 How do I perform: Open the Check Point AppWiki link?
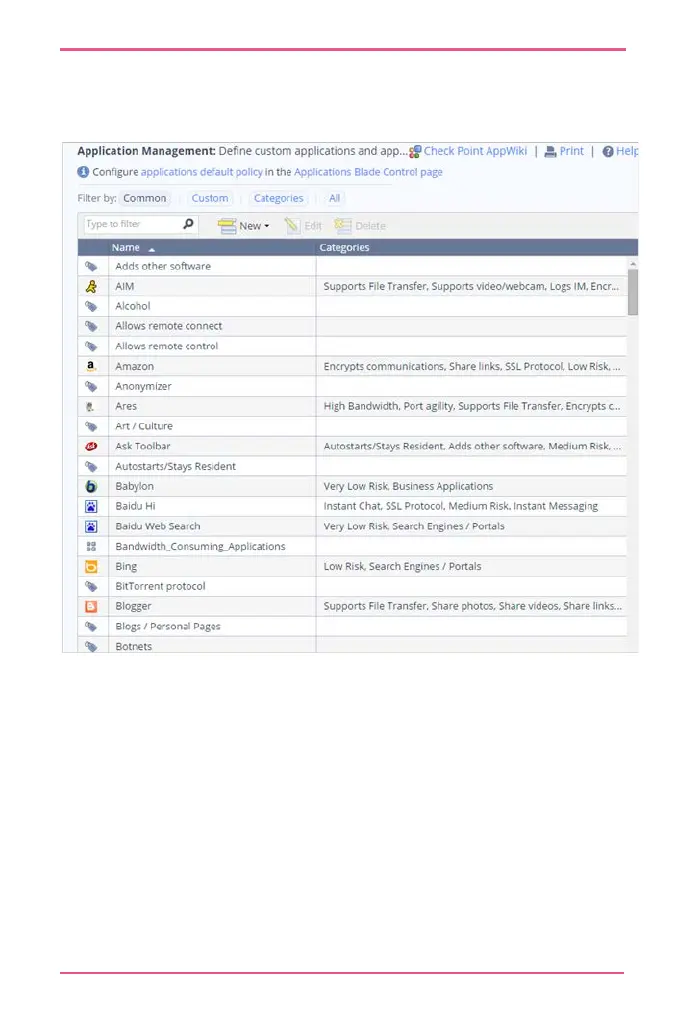[x=475, y=151]
